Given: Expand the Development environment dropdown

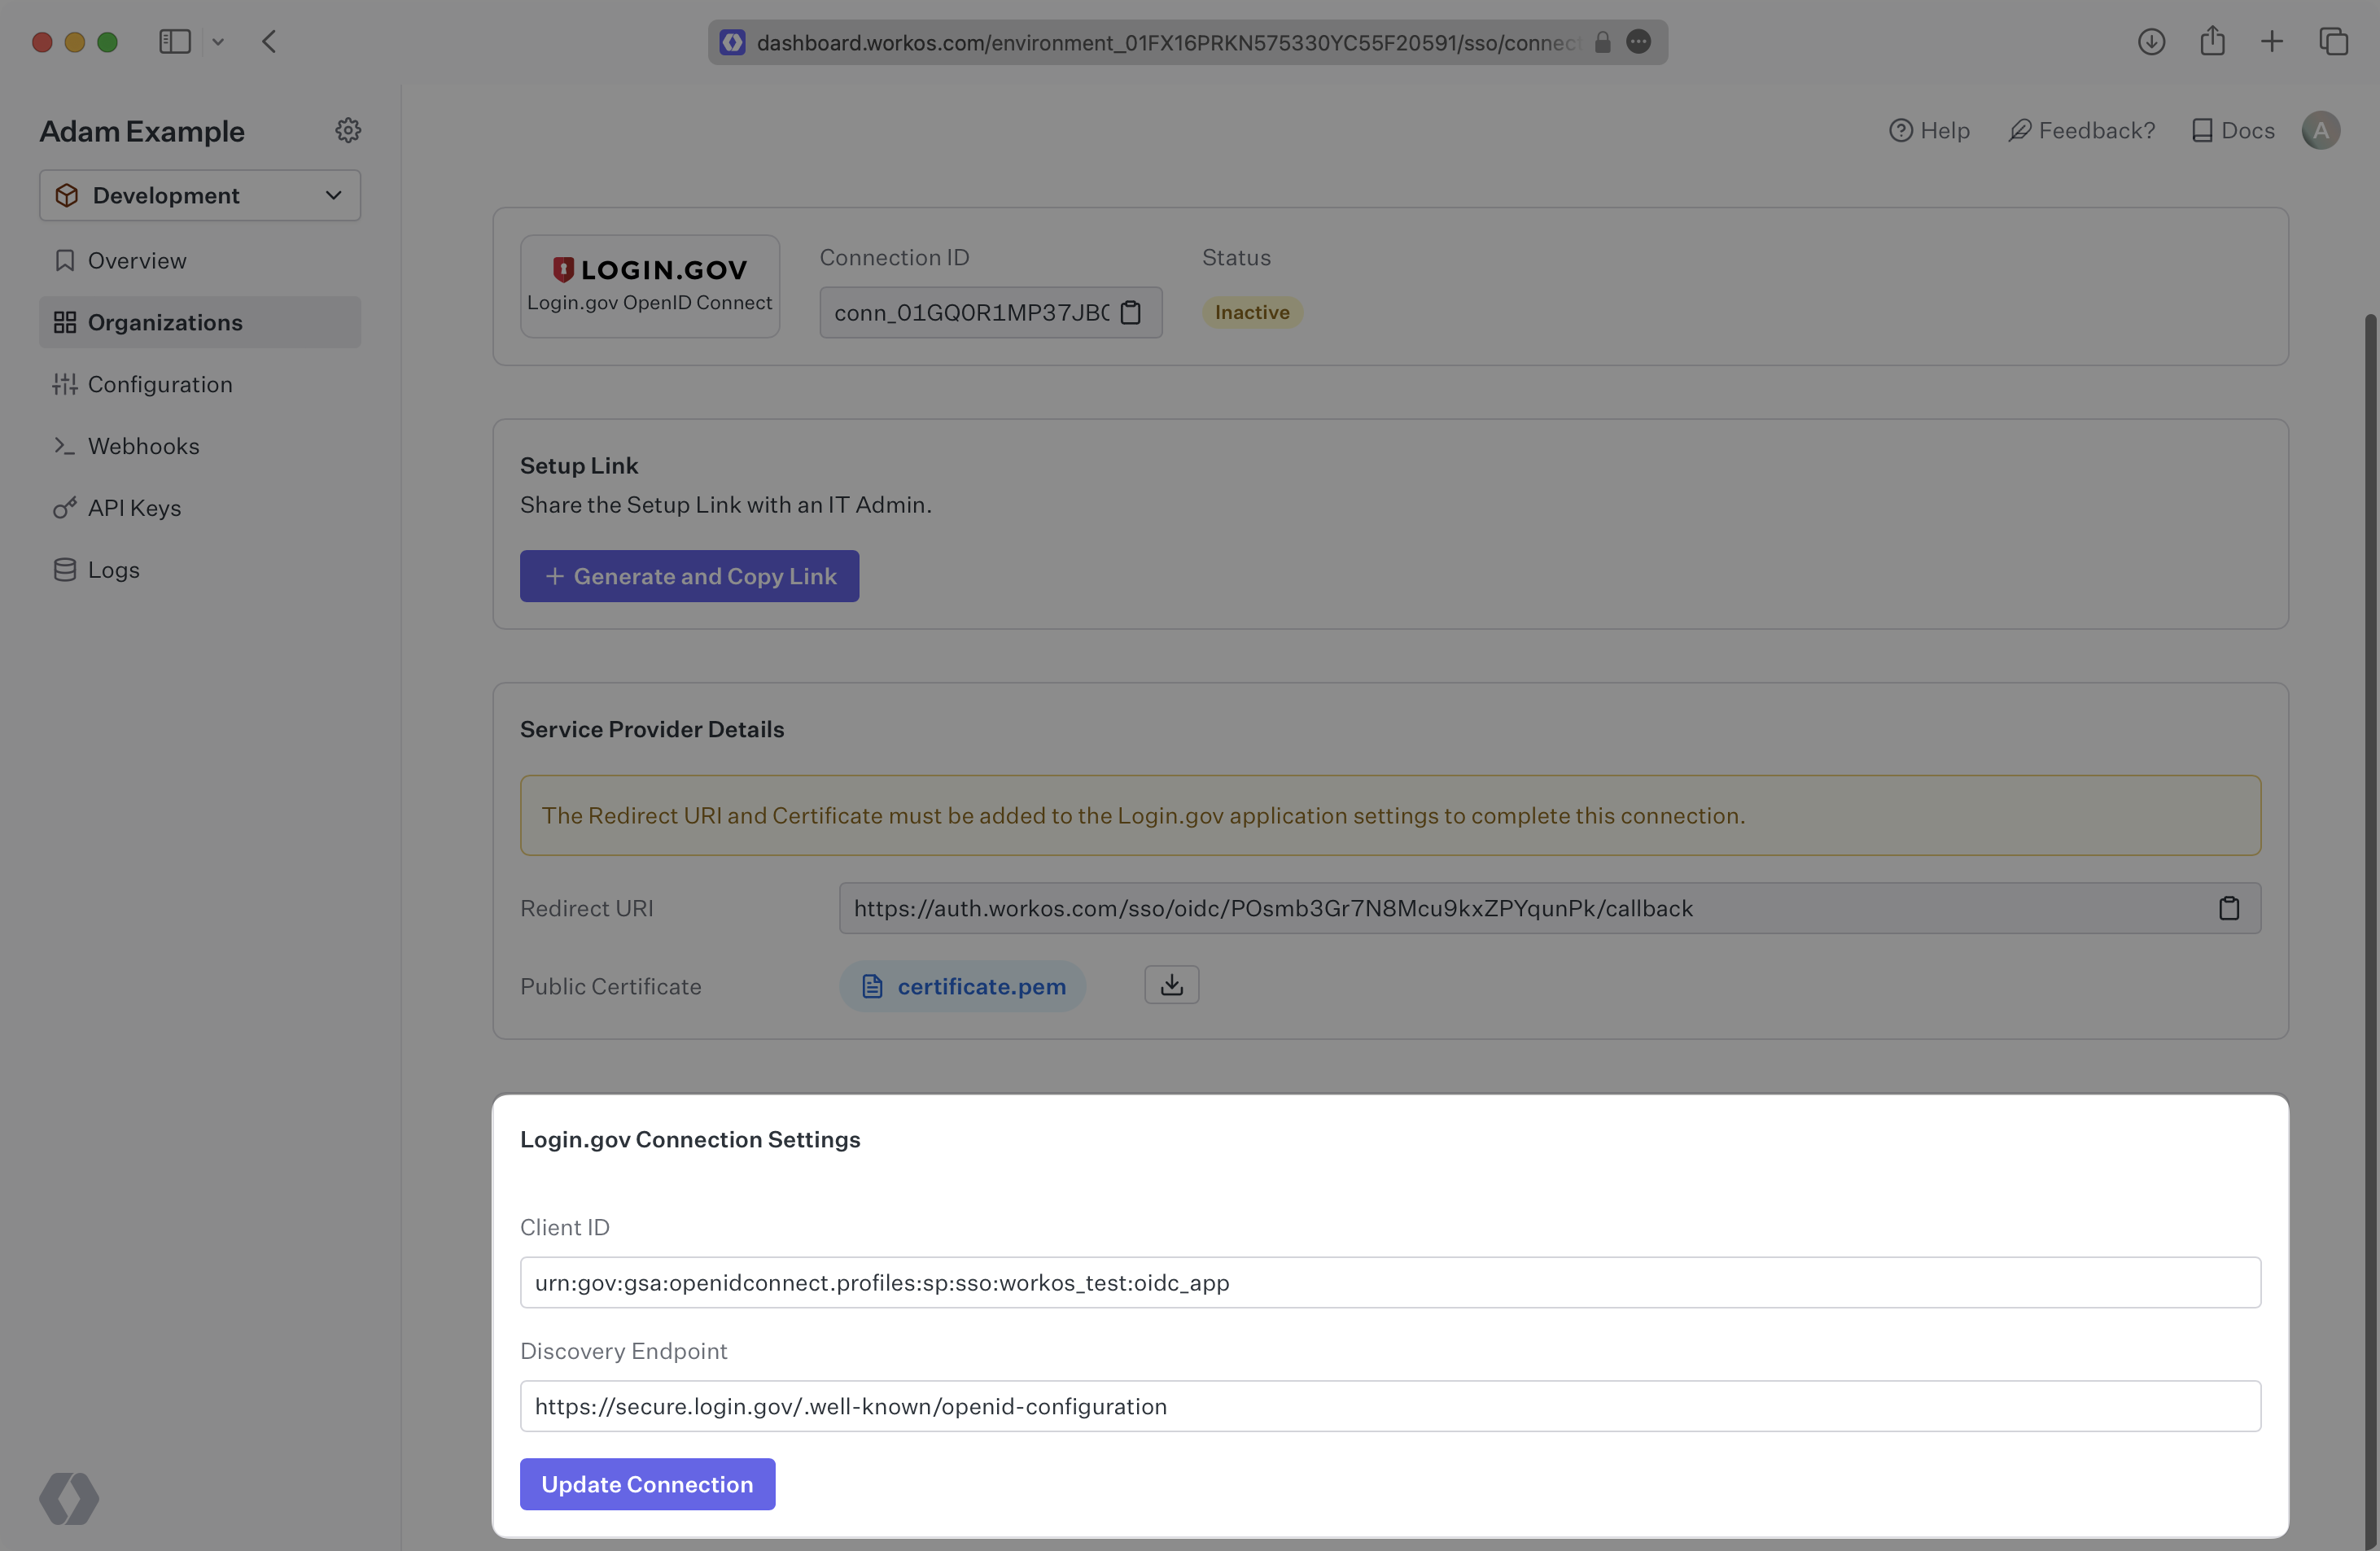Looking at the screenshot, I should 200,195.
